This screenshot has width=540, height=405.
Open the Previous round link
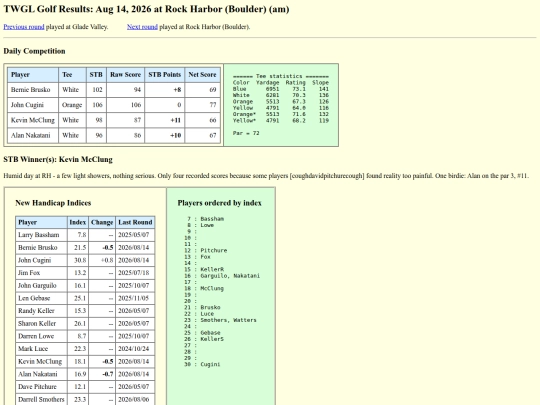[x=24, y=27]
